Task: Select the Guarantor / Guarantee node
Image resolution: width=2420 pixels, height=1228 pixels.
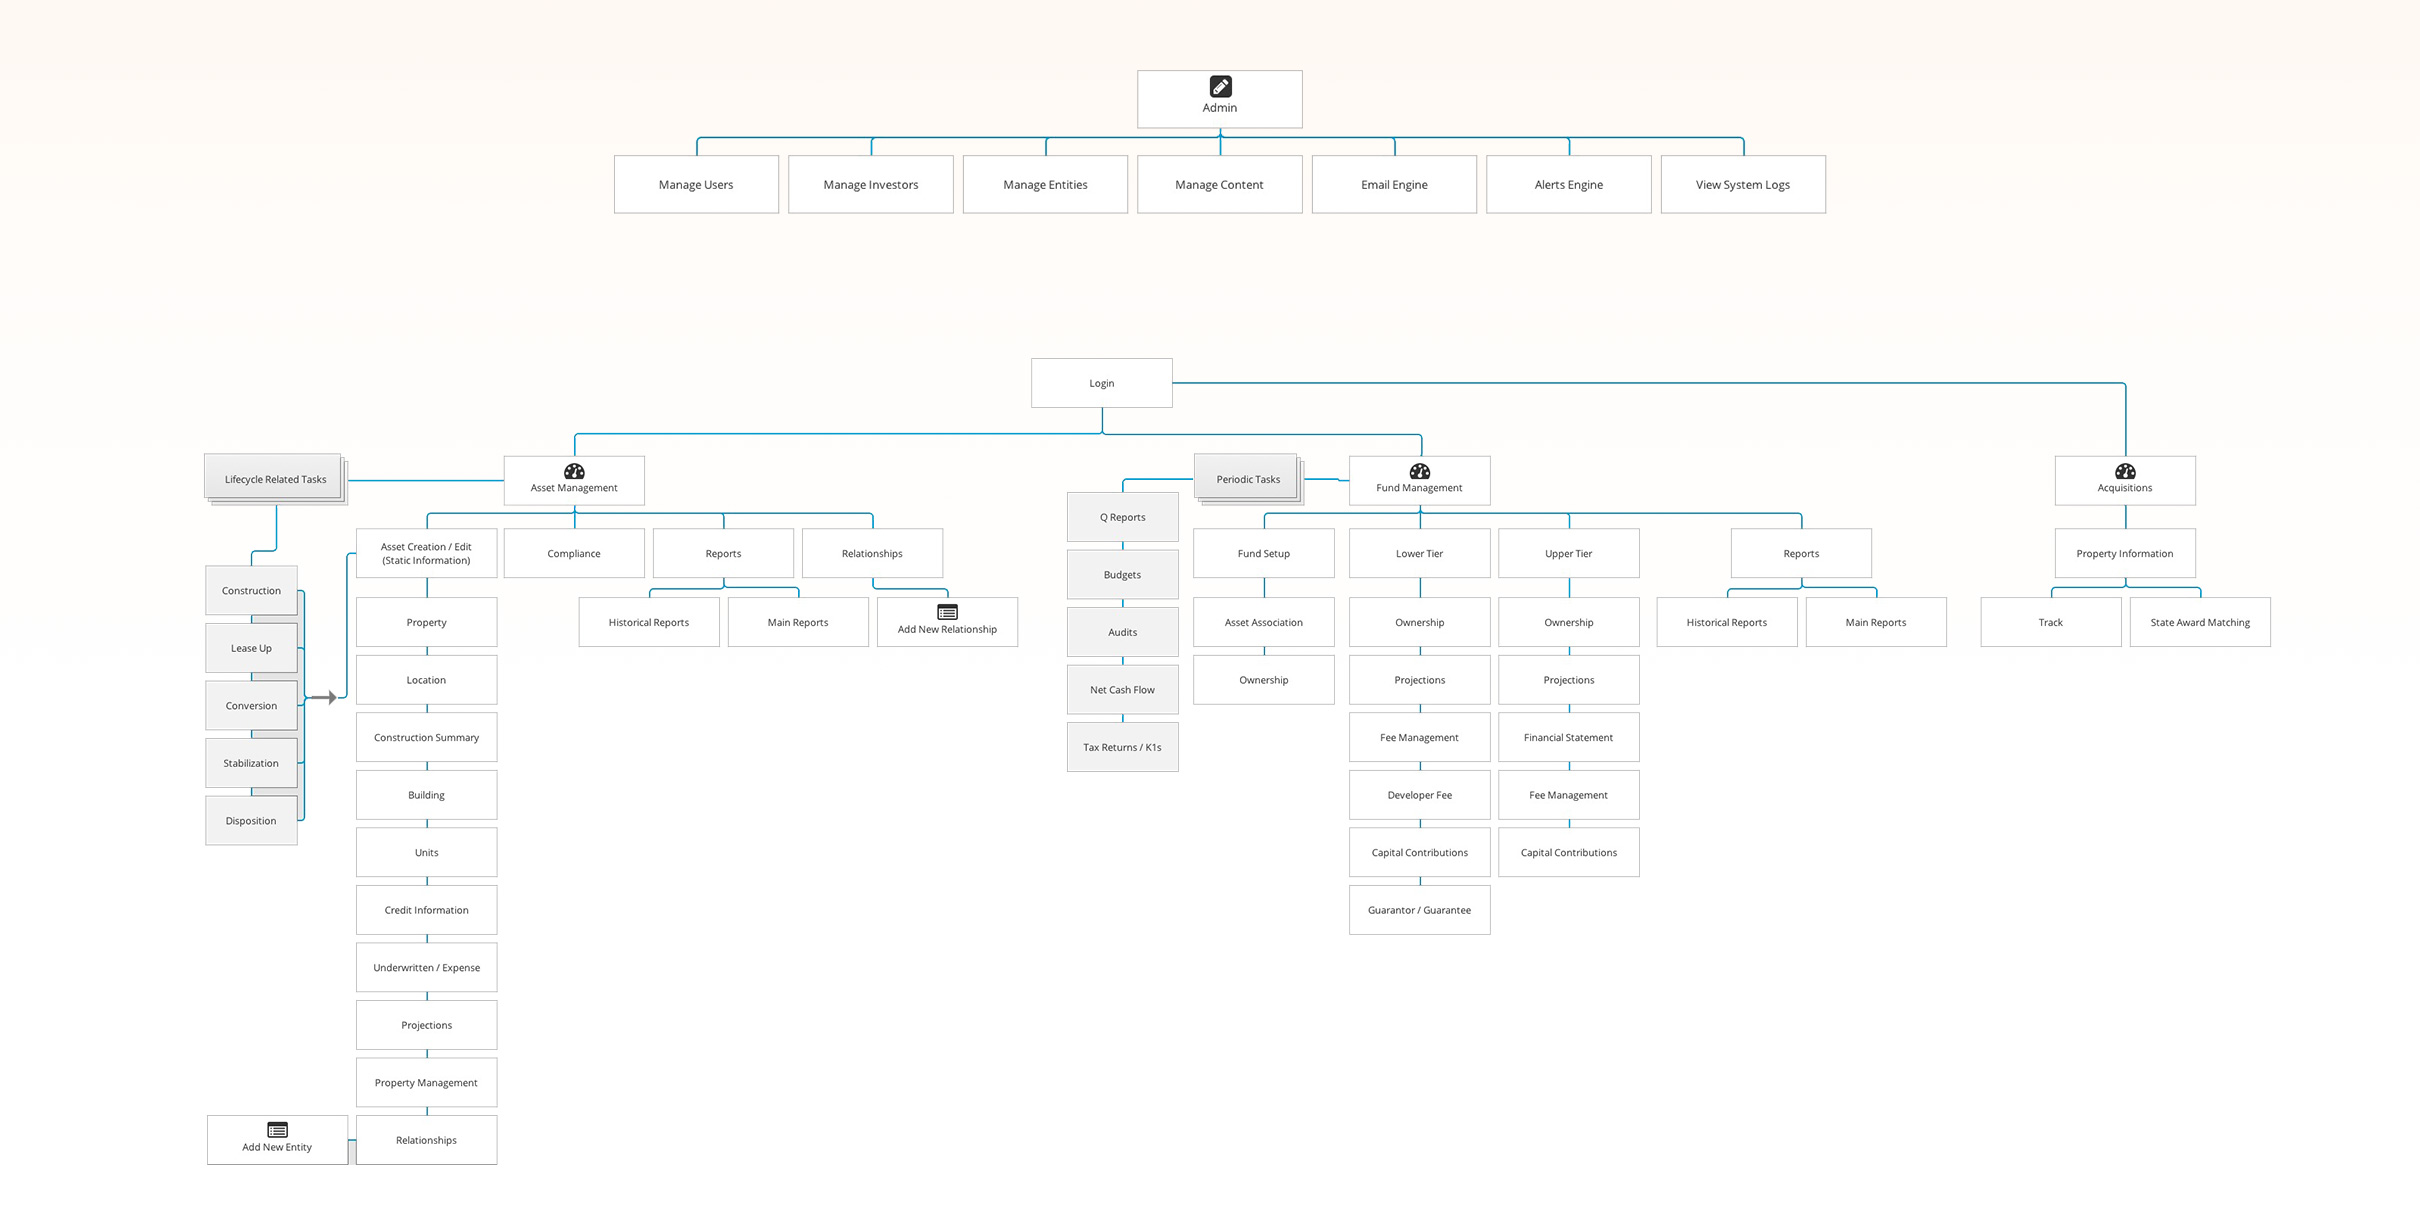Action: coord(1419,909)
